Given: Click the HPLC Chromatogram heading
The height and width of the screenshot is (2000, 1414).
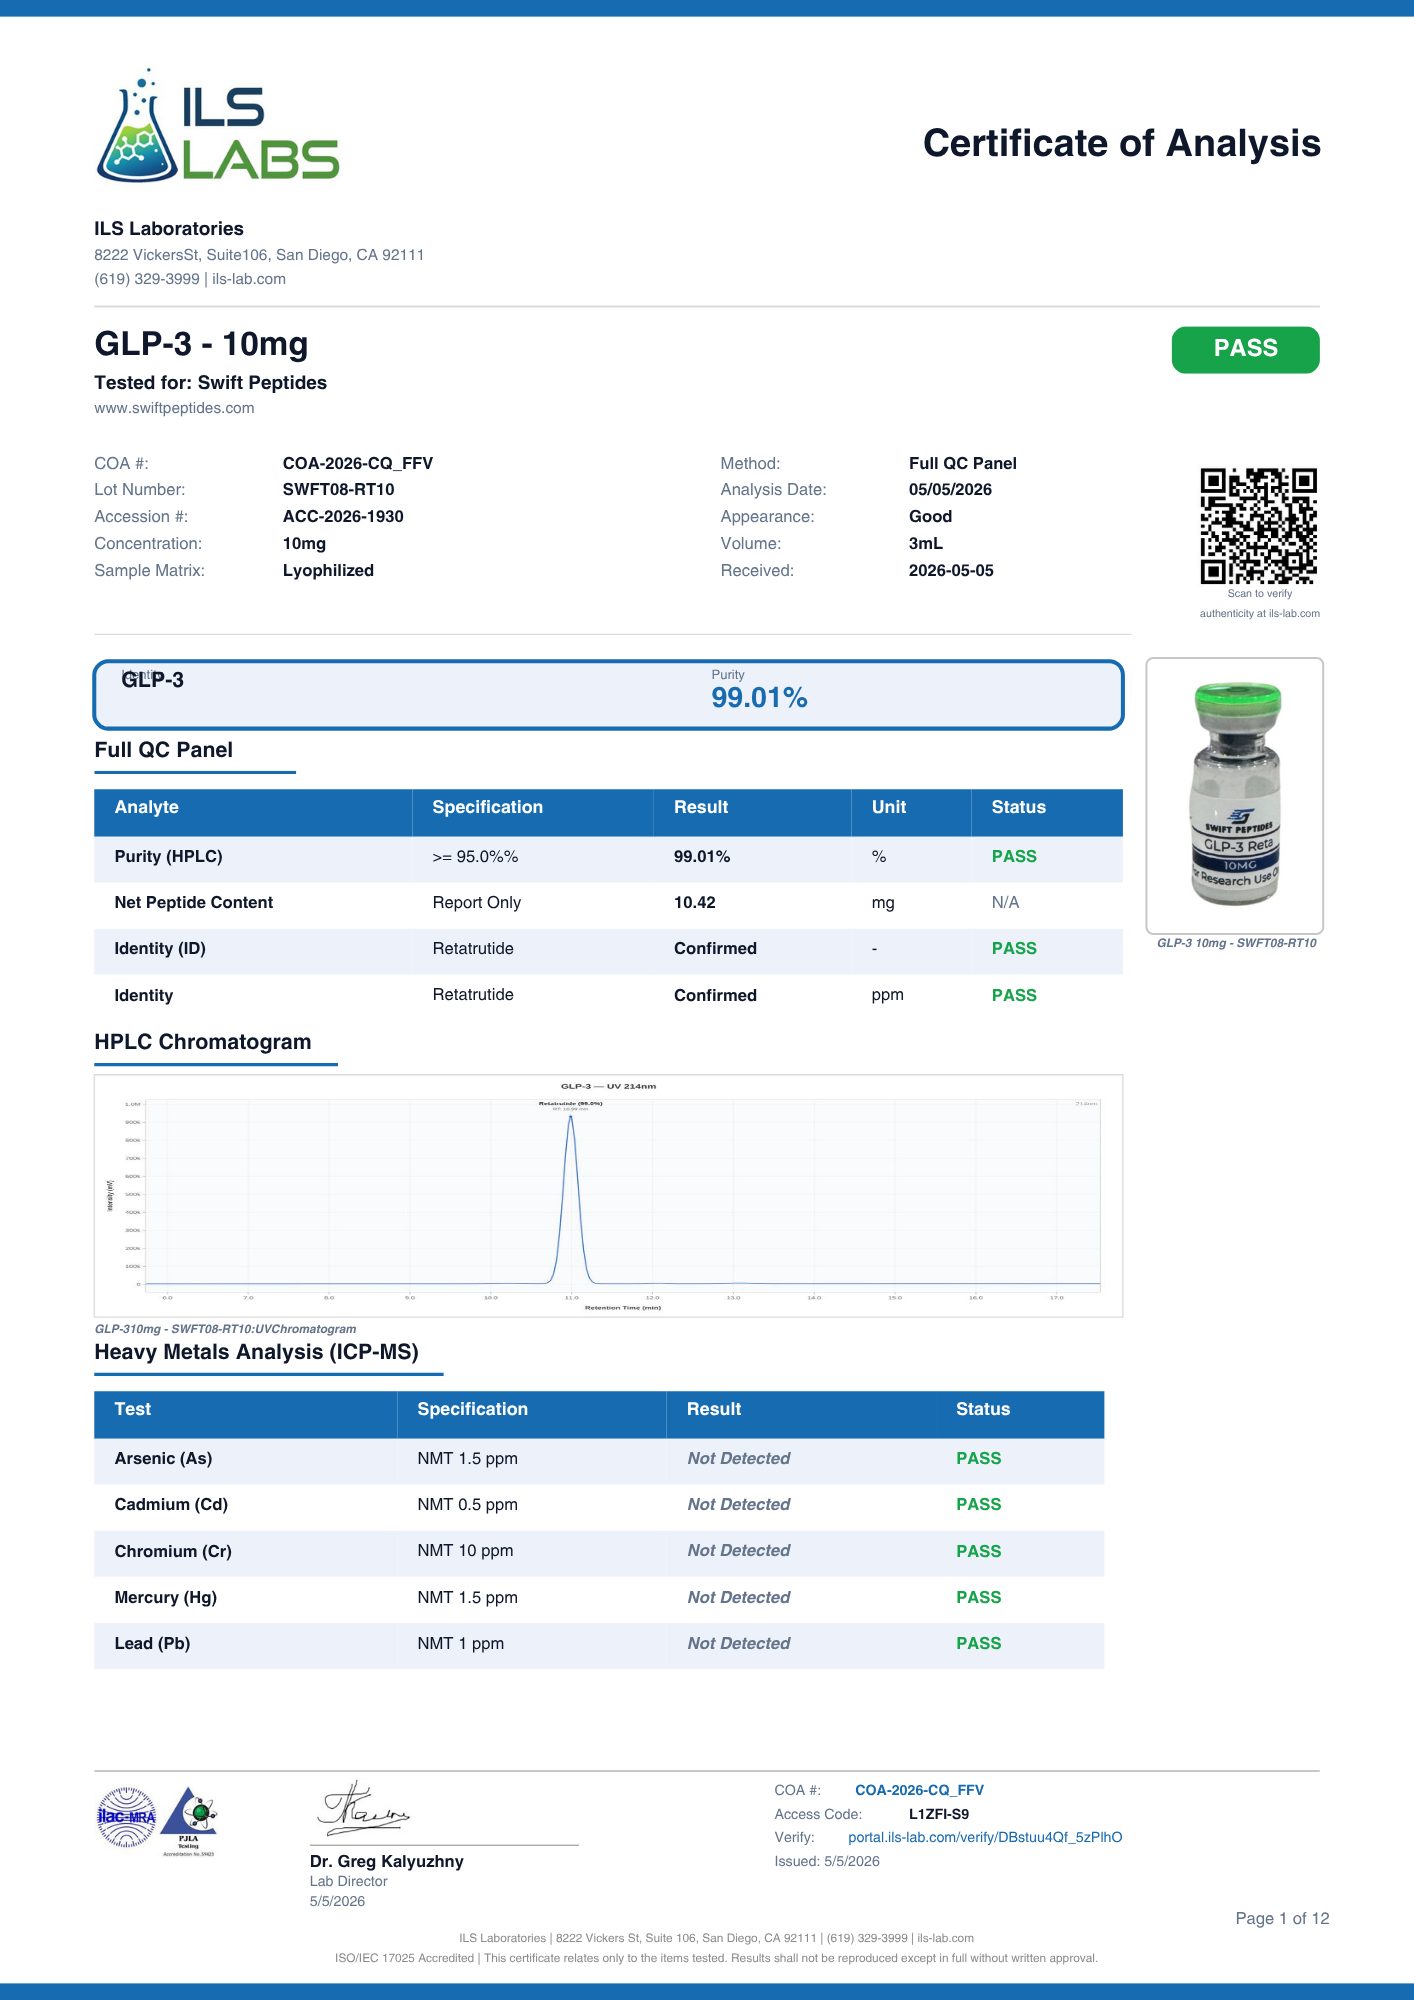Looking at the screenshot, I should pos(203,1042).
